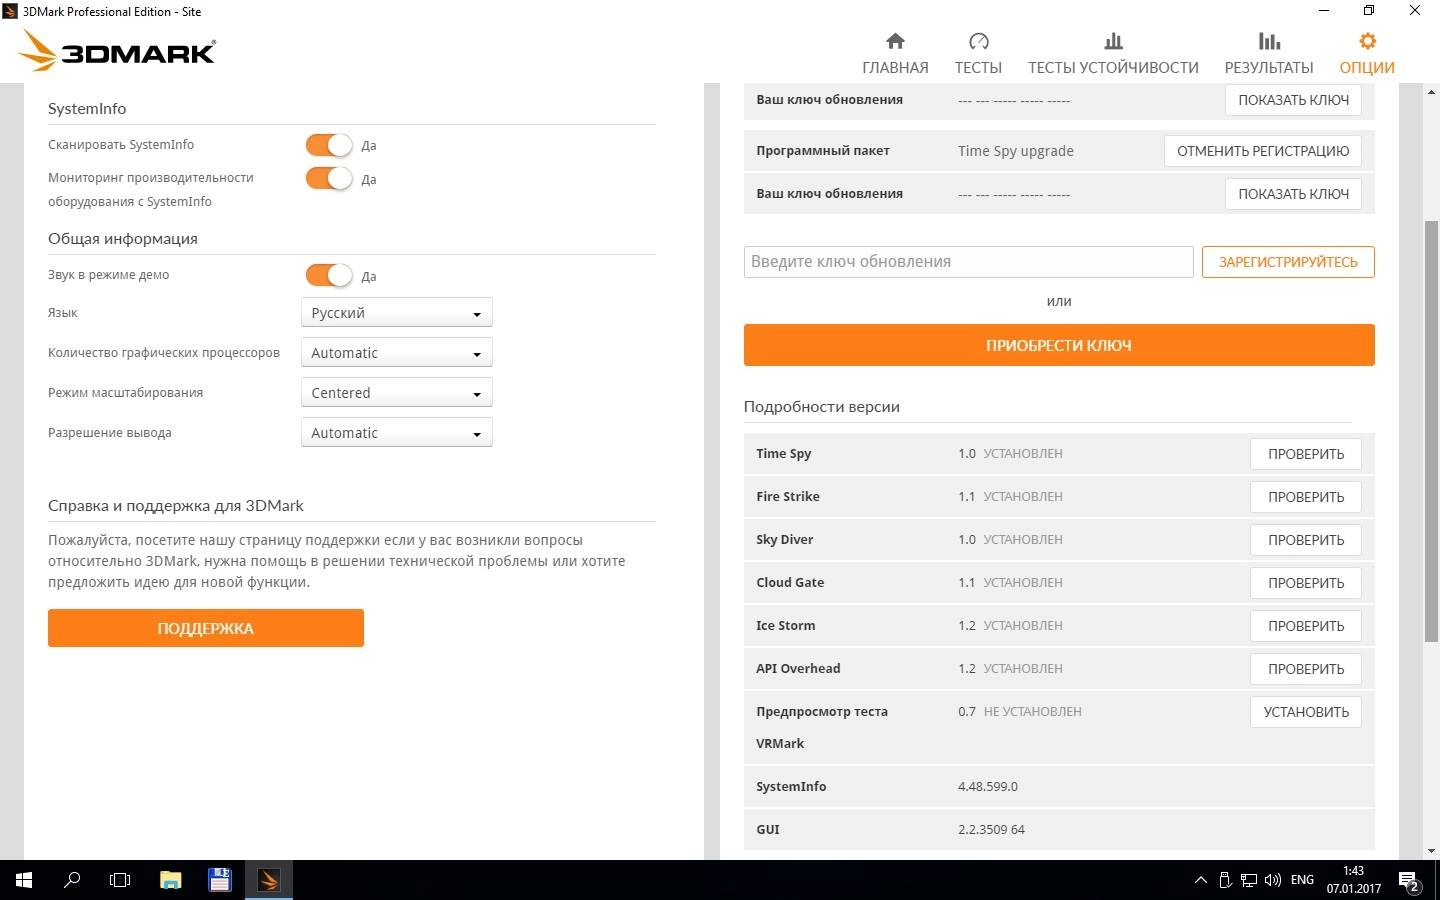Click the right panel vertical scrollbar

(1431, 430)
